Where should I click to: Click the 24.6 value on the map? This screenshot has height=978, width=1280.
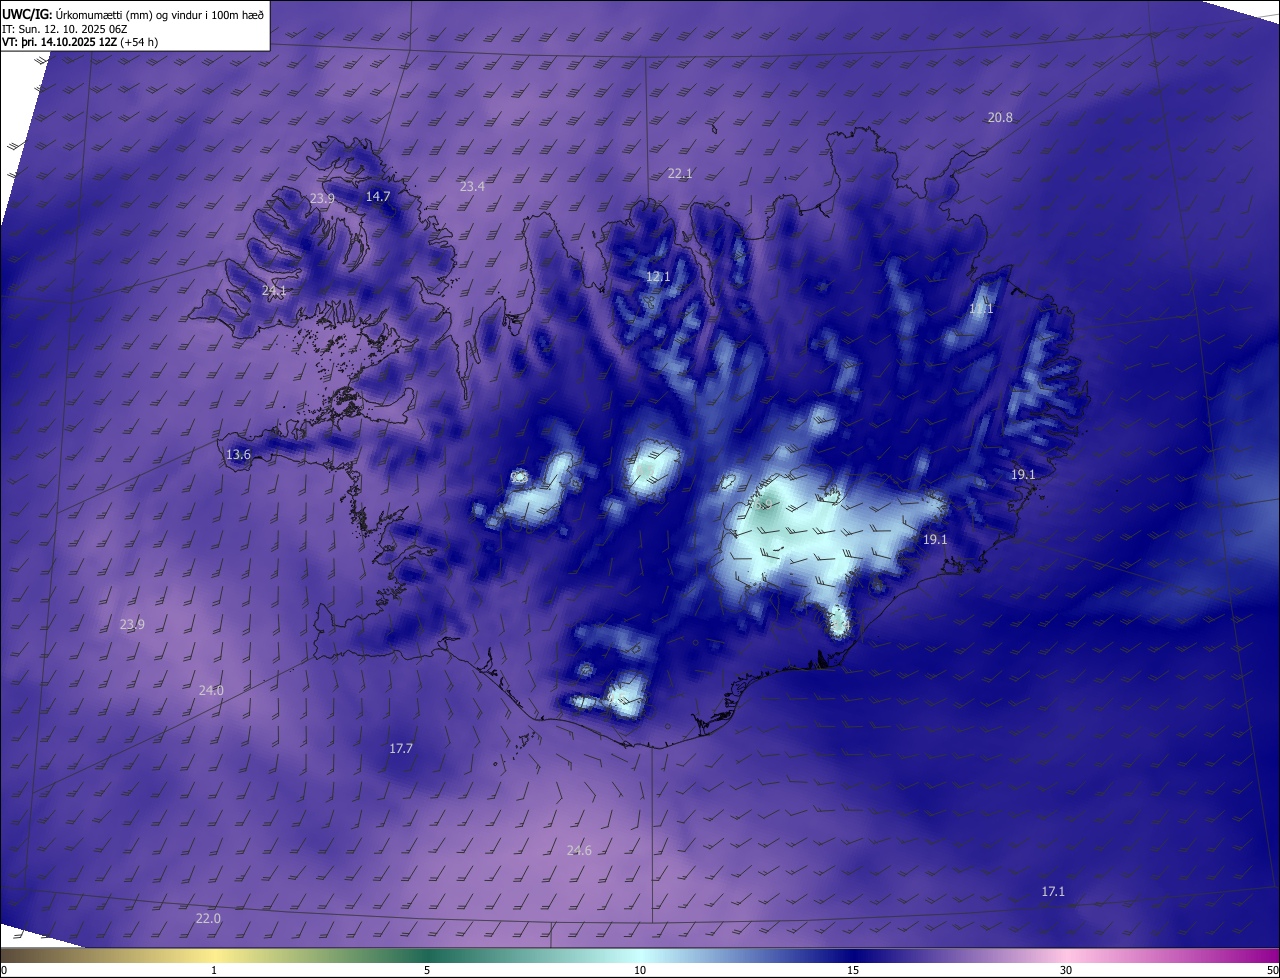tap(579, 850)
